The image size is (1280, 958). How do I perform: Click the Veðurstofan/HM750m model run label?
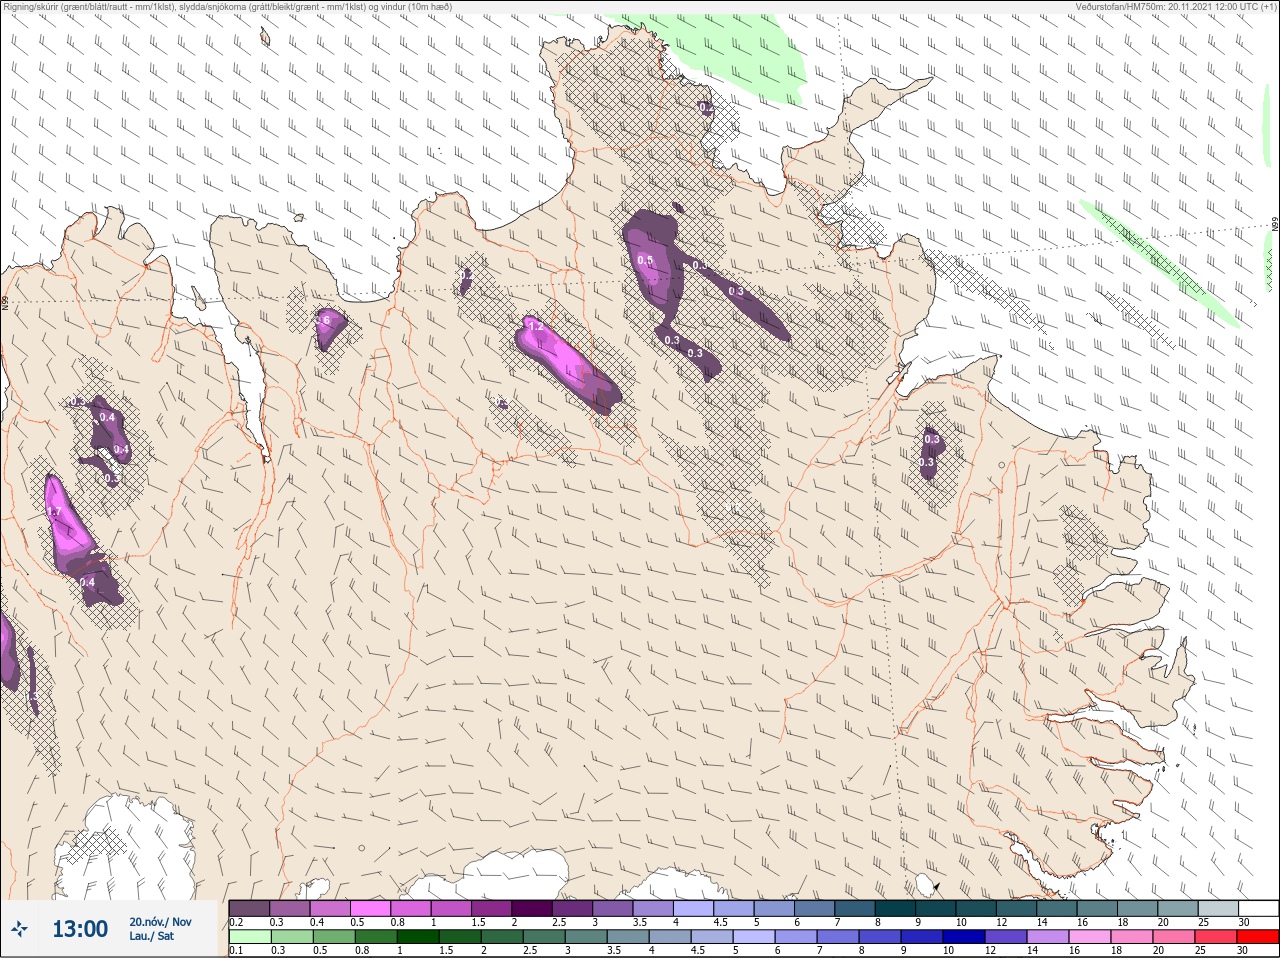click(x=1175, y=6)
